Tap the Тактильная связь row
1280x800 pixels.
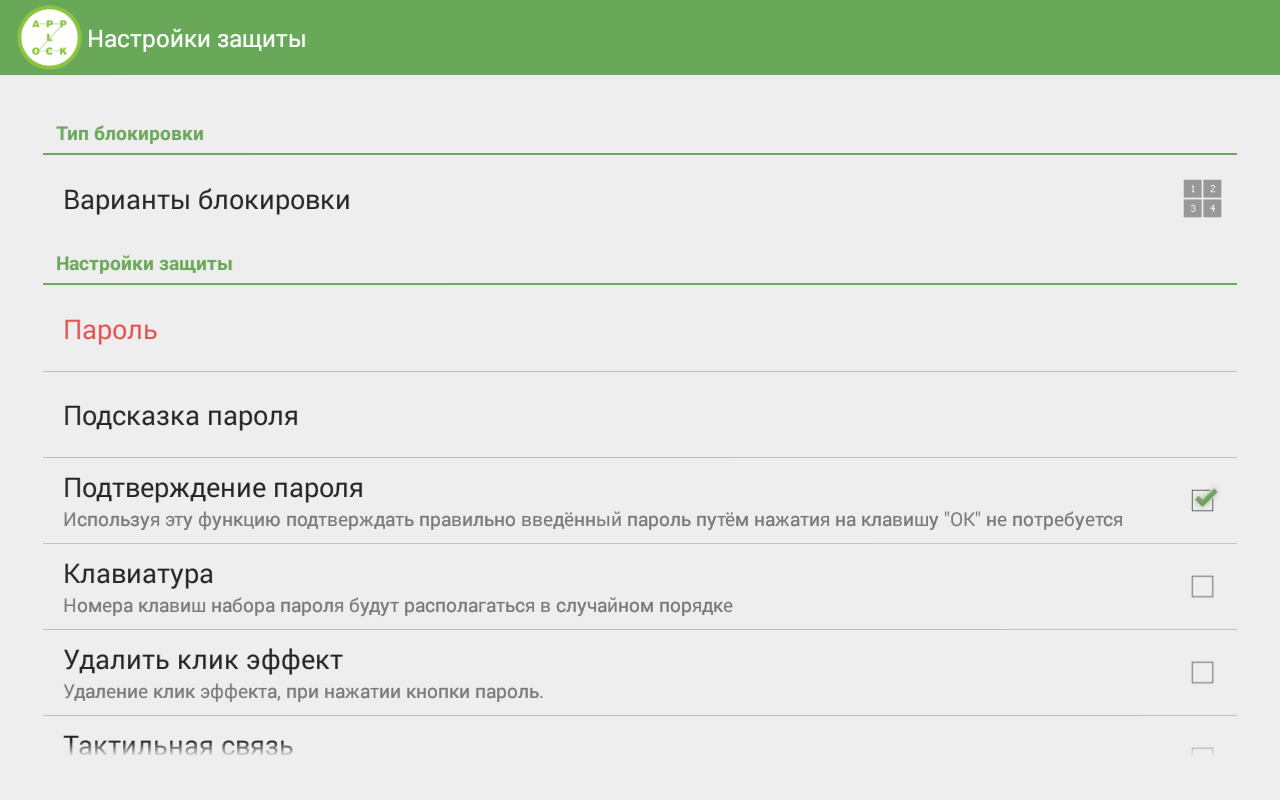point(640,746)
